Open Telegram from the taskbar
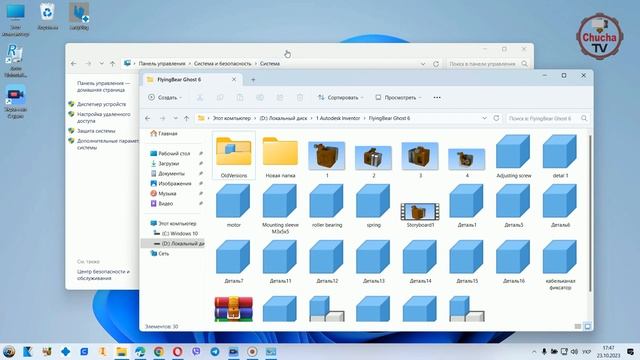This screenshot has height=360, width=640. 215,351
